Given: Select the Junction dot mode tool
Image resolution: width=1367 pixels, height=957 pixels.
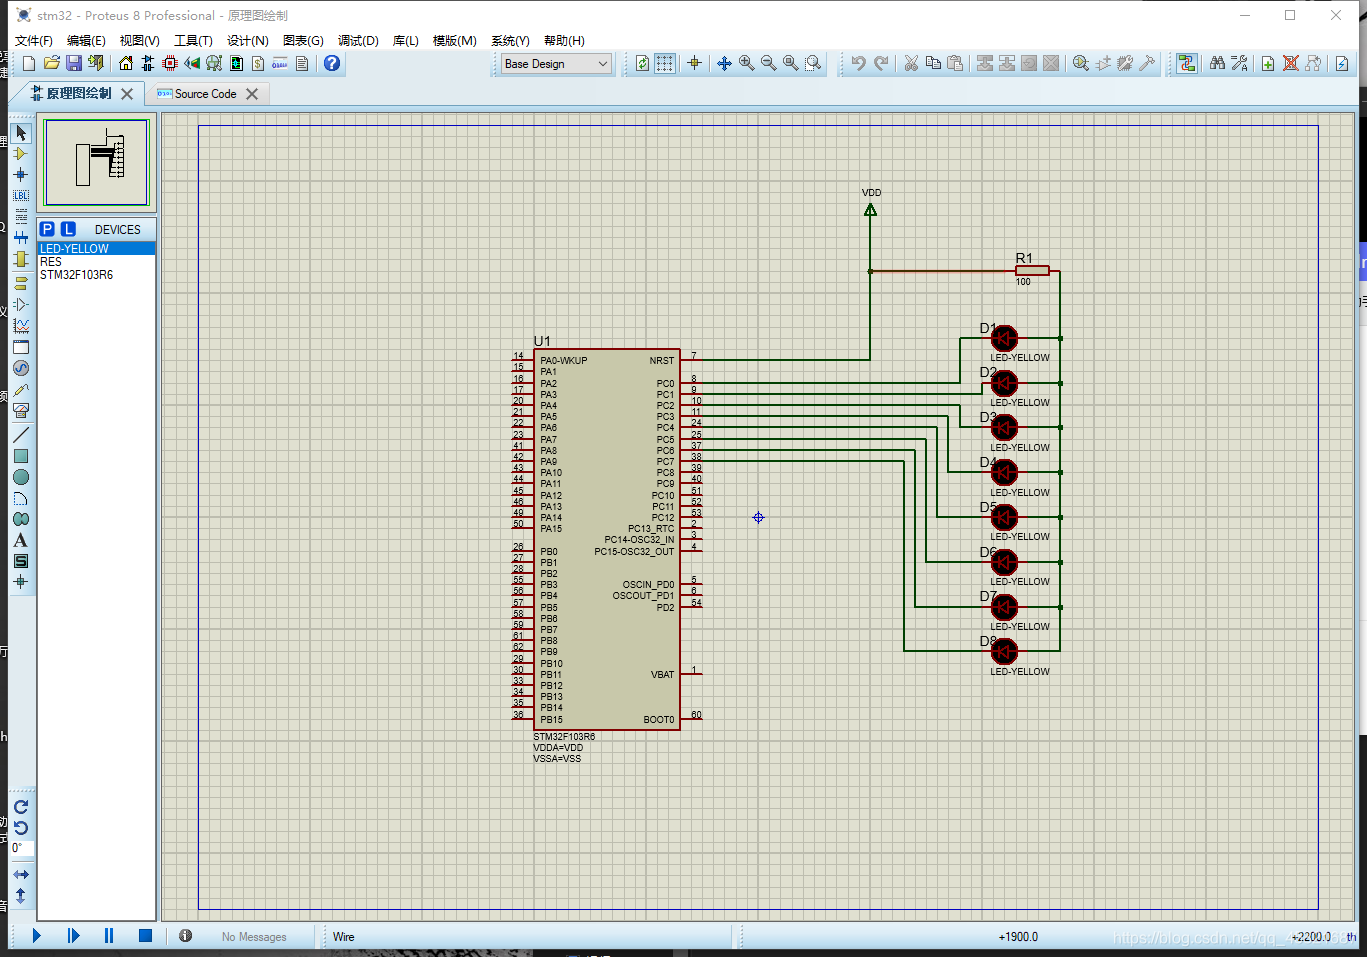Looking at the screenshot, I should (21, 175).
